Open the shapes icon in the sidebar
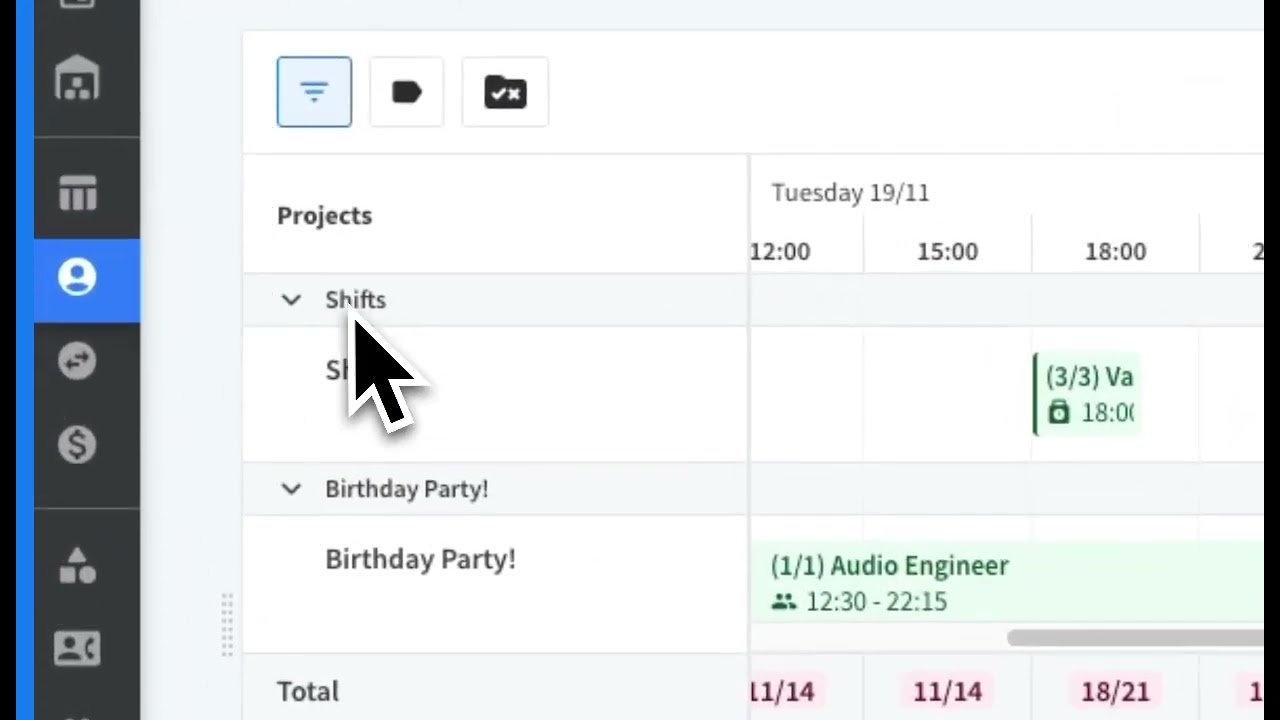The width and height of the screenshot is (1280, 720). tap(77, 565)
